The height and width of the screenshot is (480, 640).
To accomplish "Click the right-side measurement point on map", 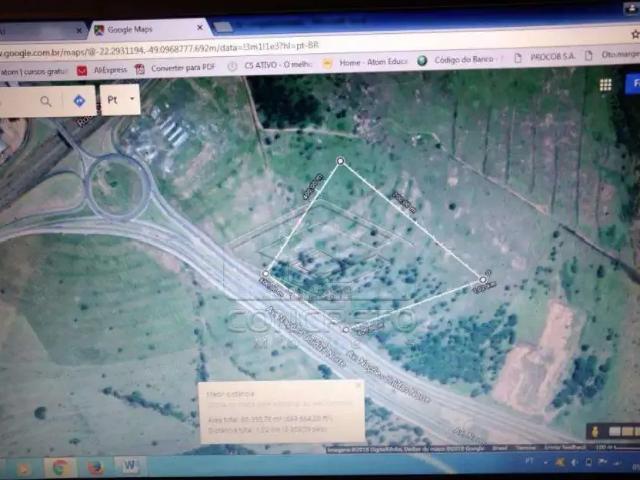I will 483,279.
